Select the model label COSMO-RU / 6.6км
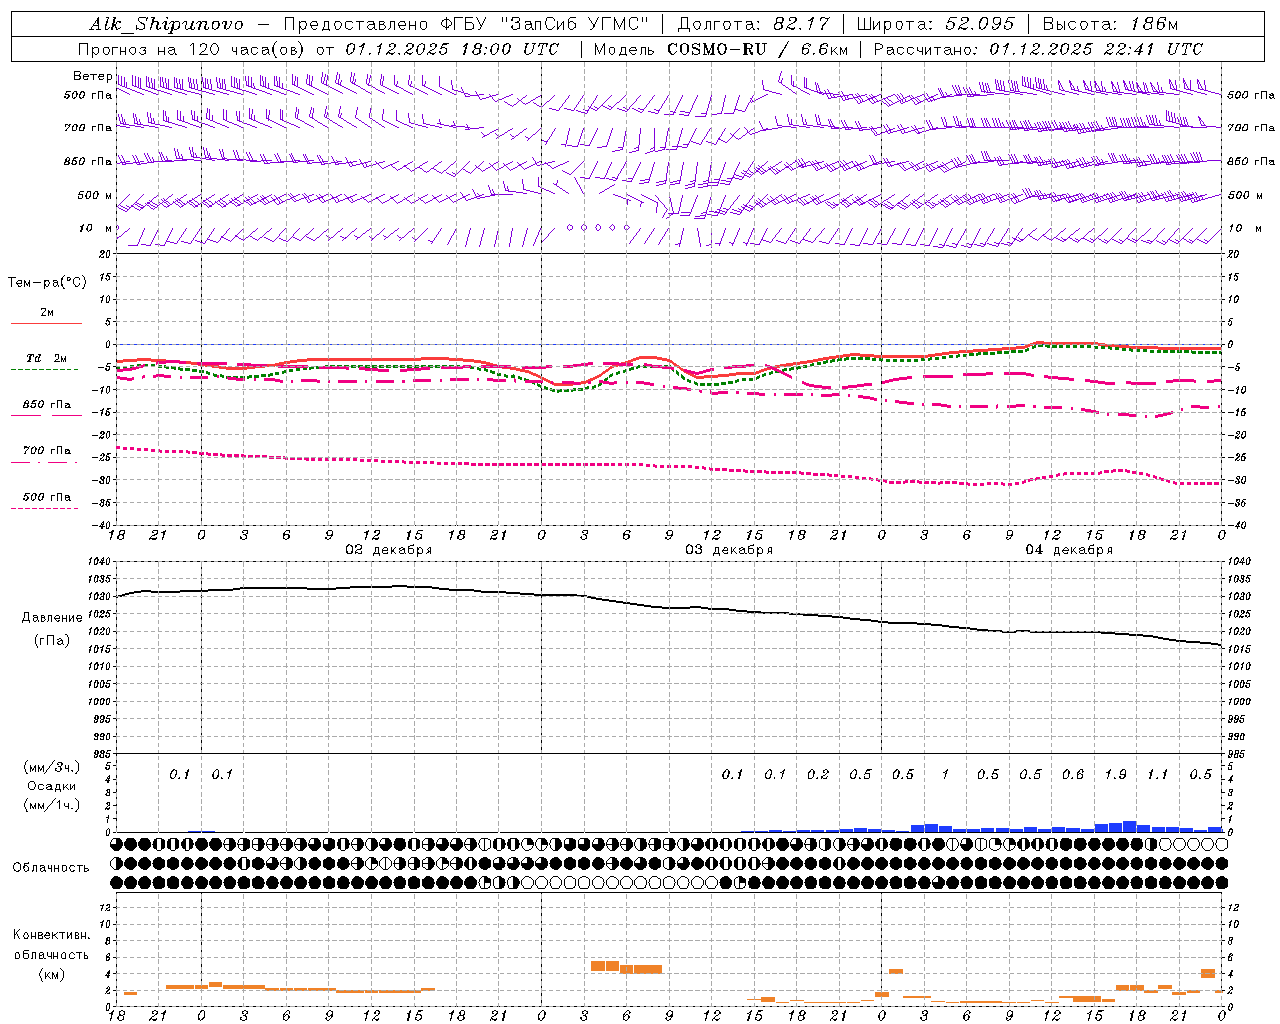The image size is (1280, 1024). coord(755,48)
